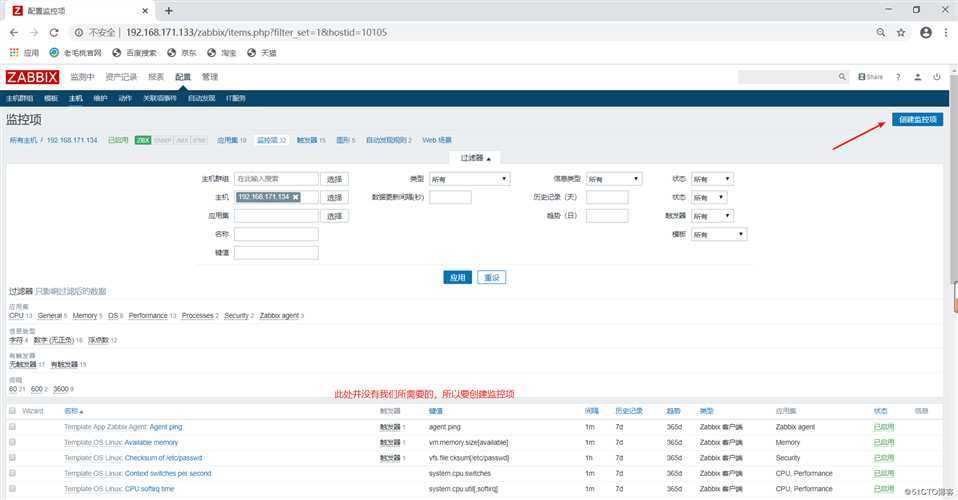Click the search magnifier in Zabbix header

pyautogui.click(x=842, y=77)
